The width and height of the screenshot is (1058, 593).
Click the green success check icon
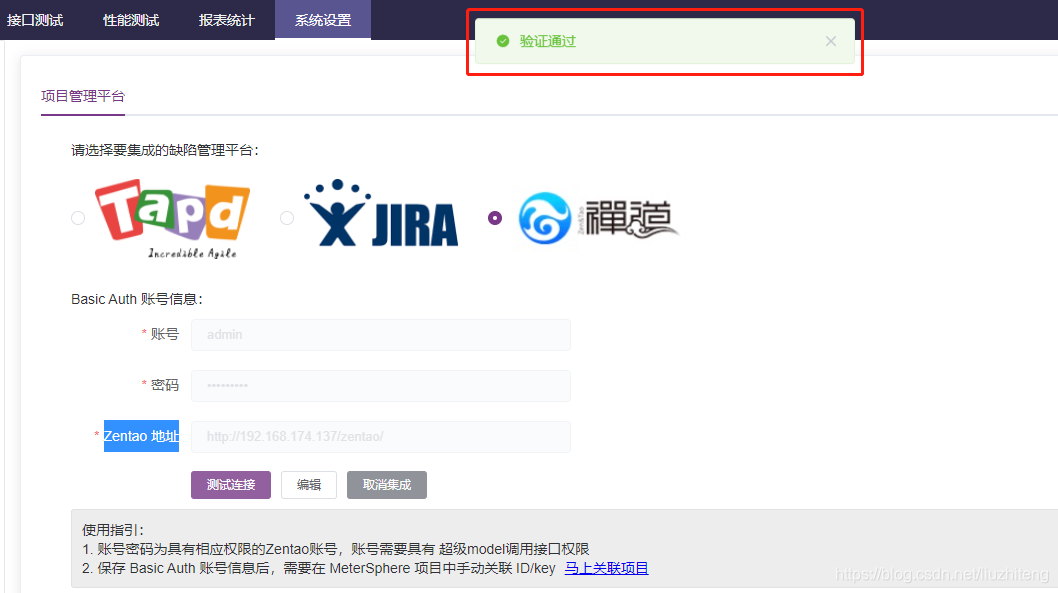tap(503, 41)
